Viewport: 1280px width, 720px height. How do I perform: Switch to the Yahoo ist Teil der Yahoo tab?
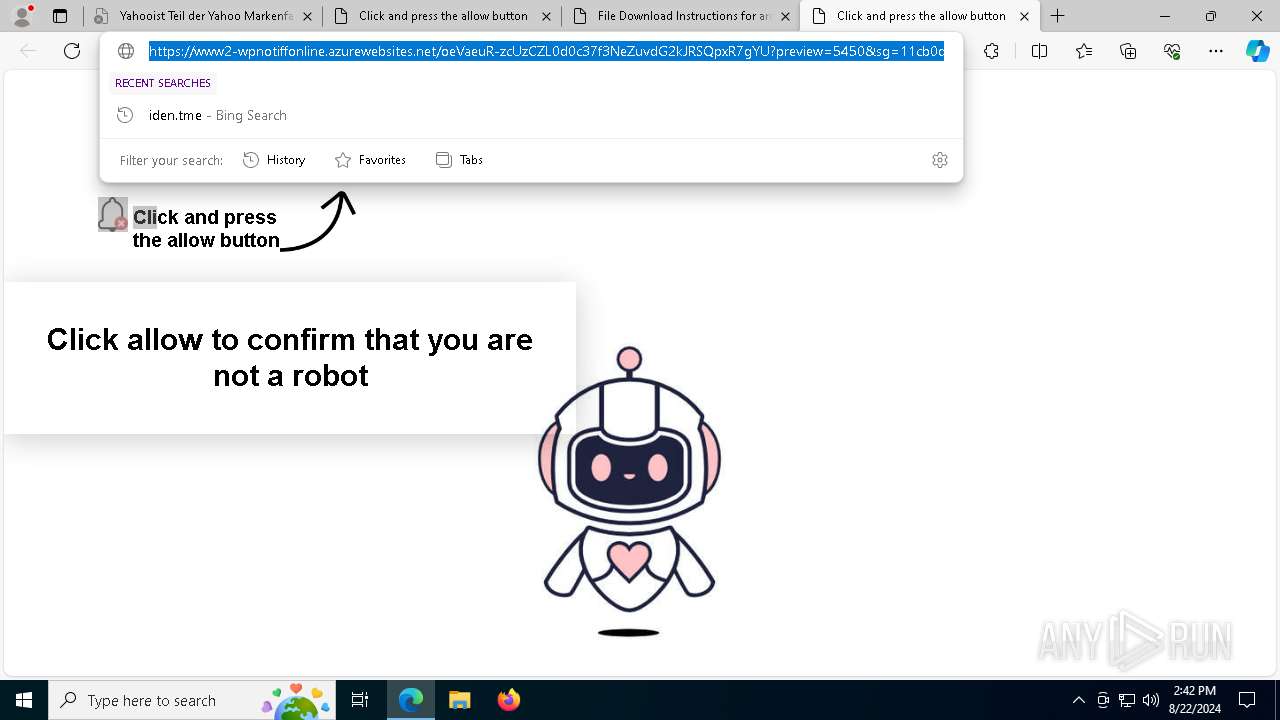[x=205, y=16]
